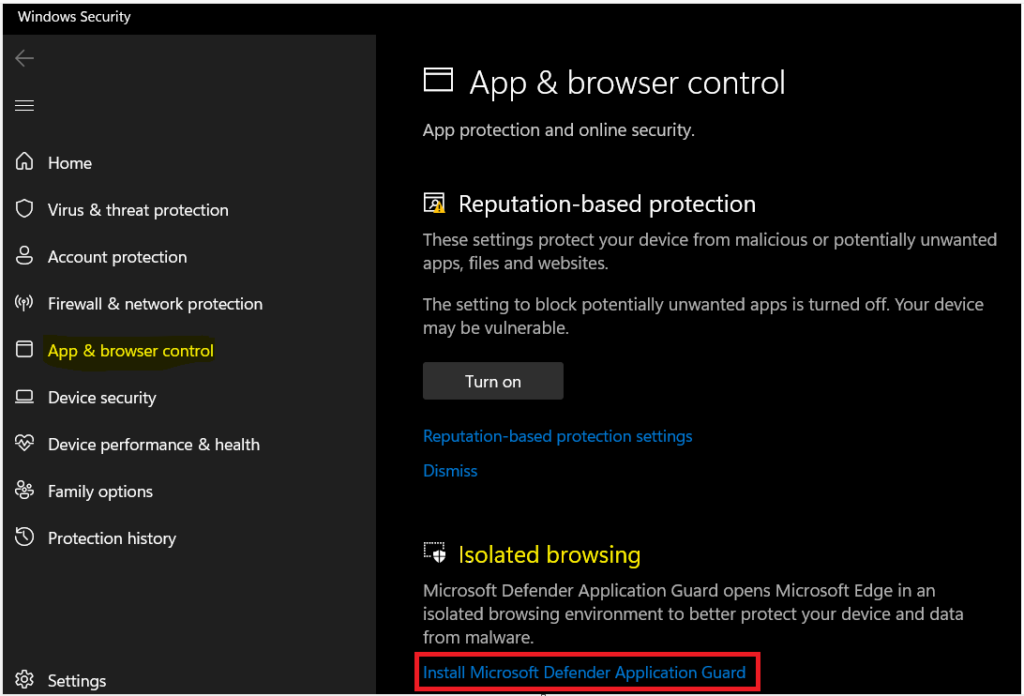Click the Firewall & network protection antenna icon
The image size is (1024, 696).
[x=25, y=303]
